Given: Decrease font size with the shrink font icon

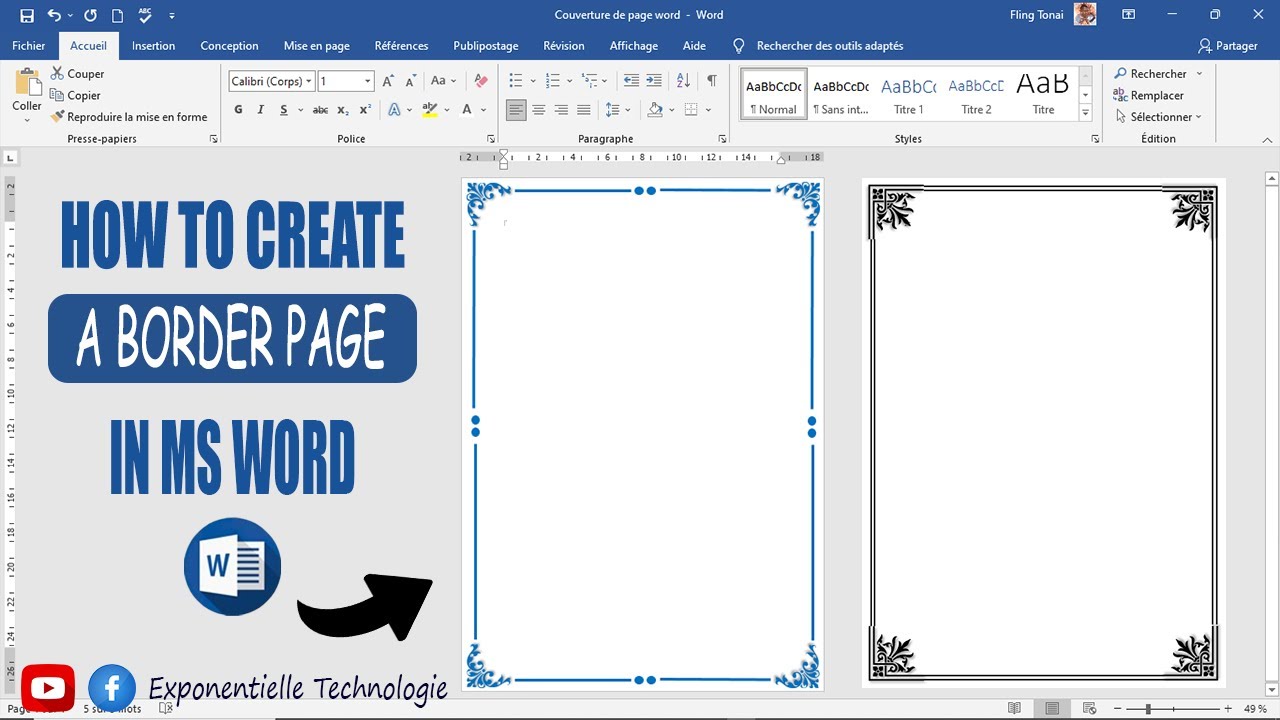Looking at the screenshot, I should point(410,81).
